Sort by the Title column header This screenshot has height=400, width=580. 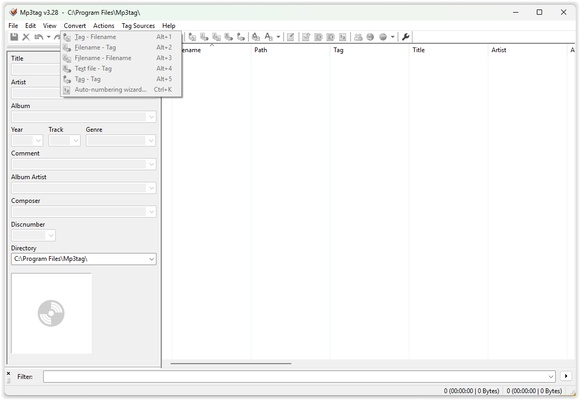(x=448, y=50)
